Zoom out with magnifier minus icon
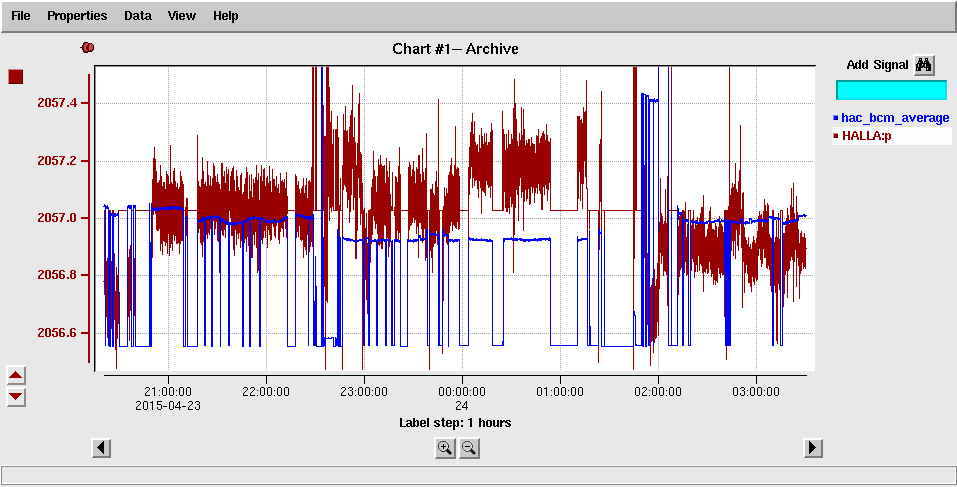The width and height of the screenshot is (957, 487). click(x=469, y=449)
